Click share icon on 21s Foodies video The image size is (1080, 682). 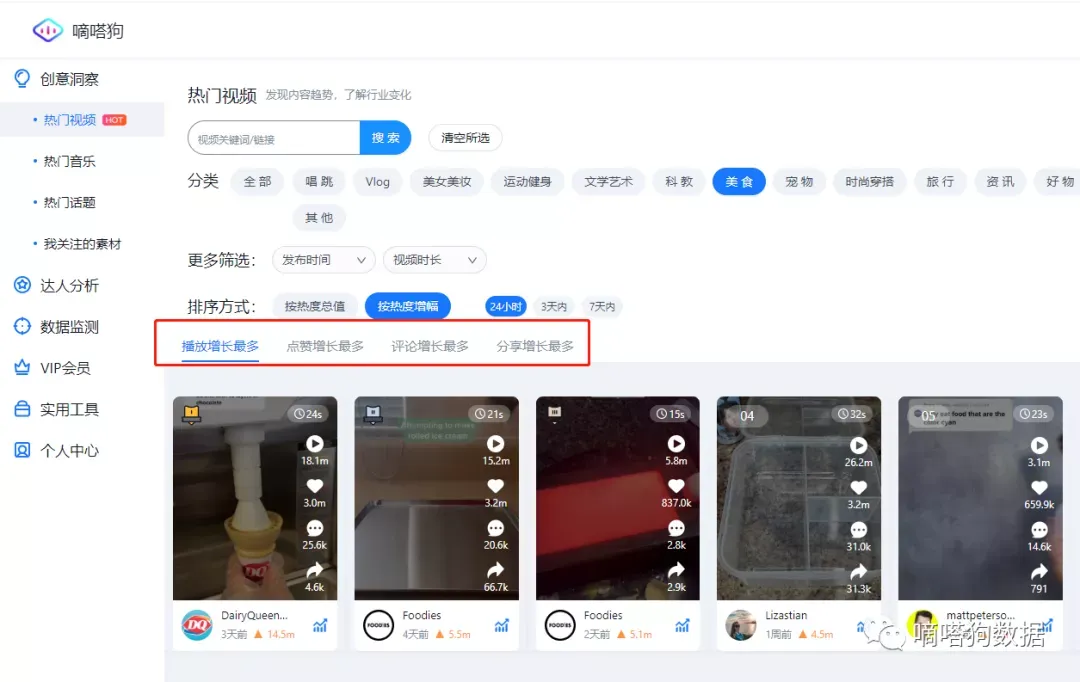click(x=495, y=570)
